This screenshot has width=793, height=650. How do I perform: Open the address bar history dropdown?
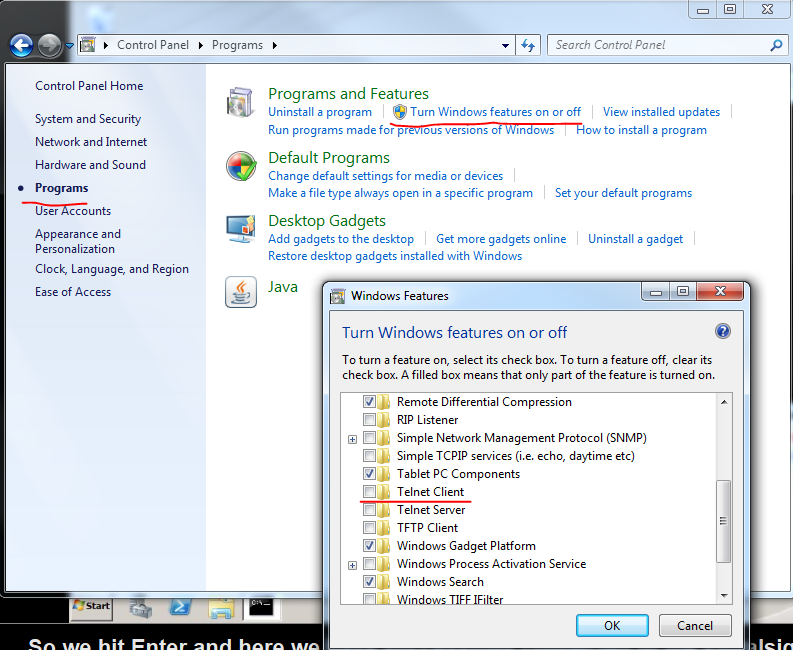pos(503,45)
